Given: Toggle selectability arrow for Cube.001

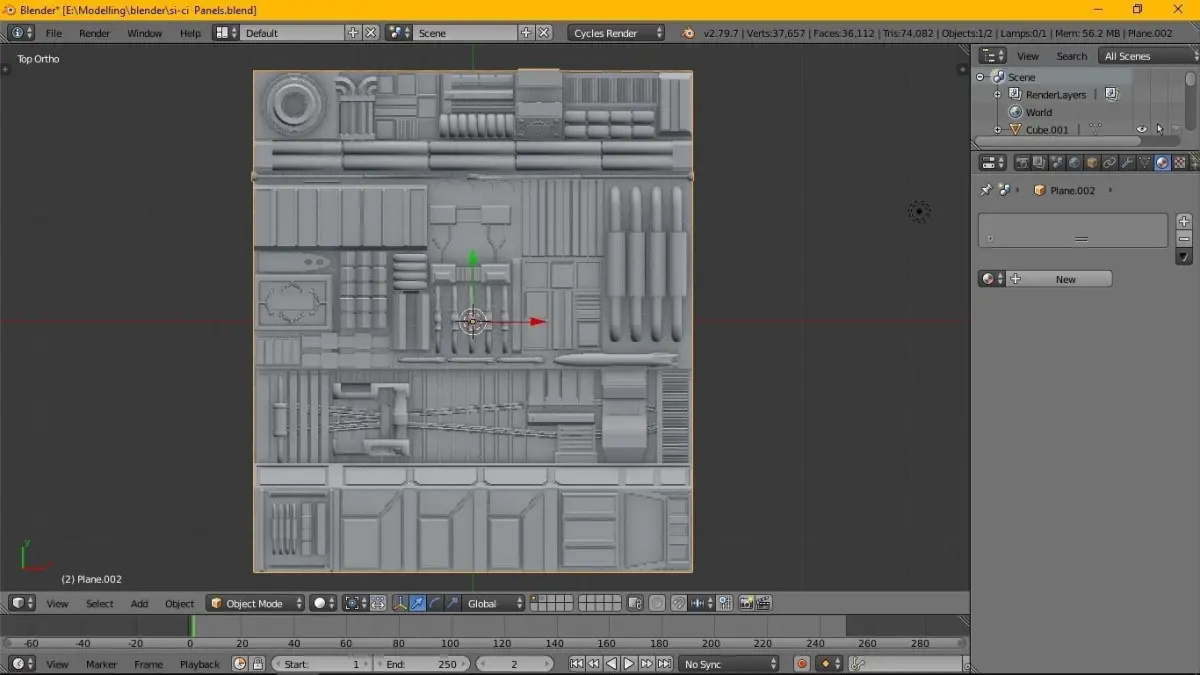Looking at the screenshot, I should [x=1160, y=129].
